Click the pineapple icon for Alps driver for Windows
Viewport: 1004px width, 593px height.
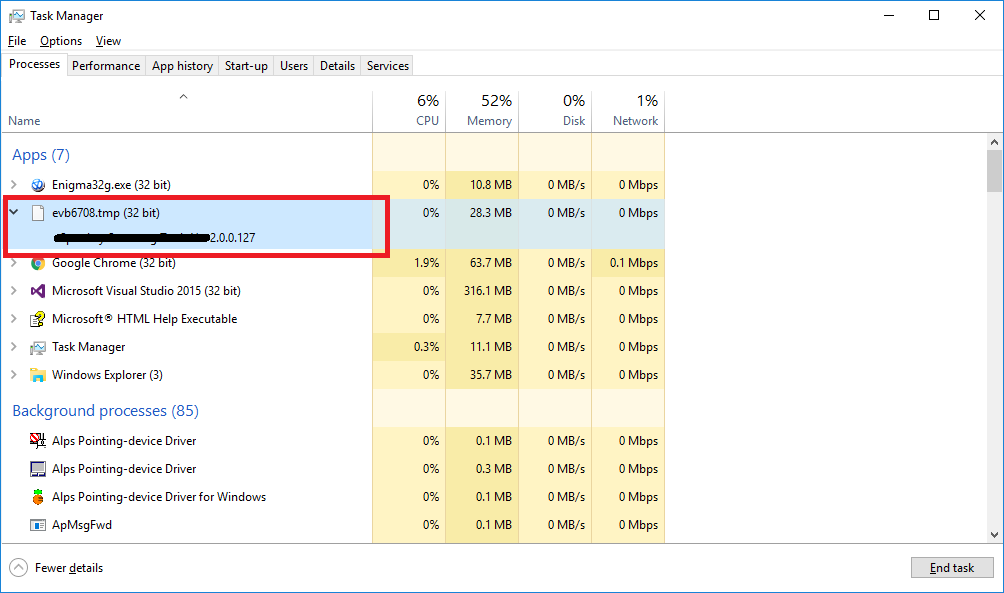(x=38, y=497)
